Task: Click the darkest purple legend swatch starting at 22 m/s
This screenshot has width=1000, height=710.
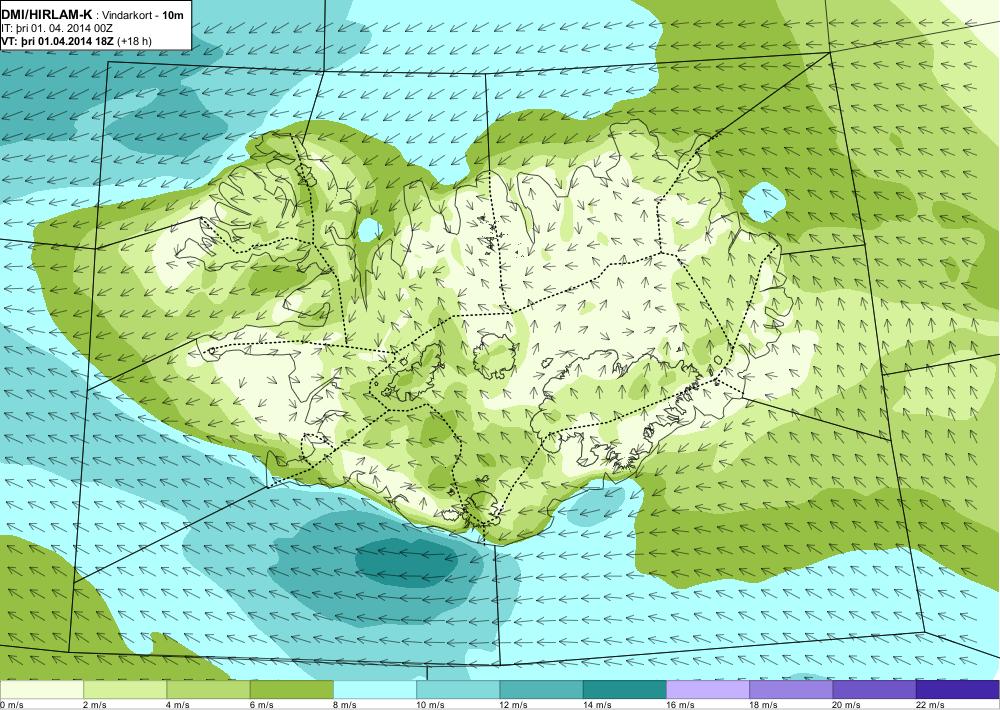Action: [x=957, y=690]
